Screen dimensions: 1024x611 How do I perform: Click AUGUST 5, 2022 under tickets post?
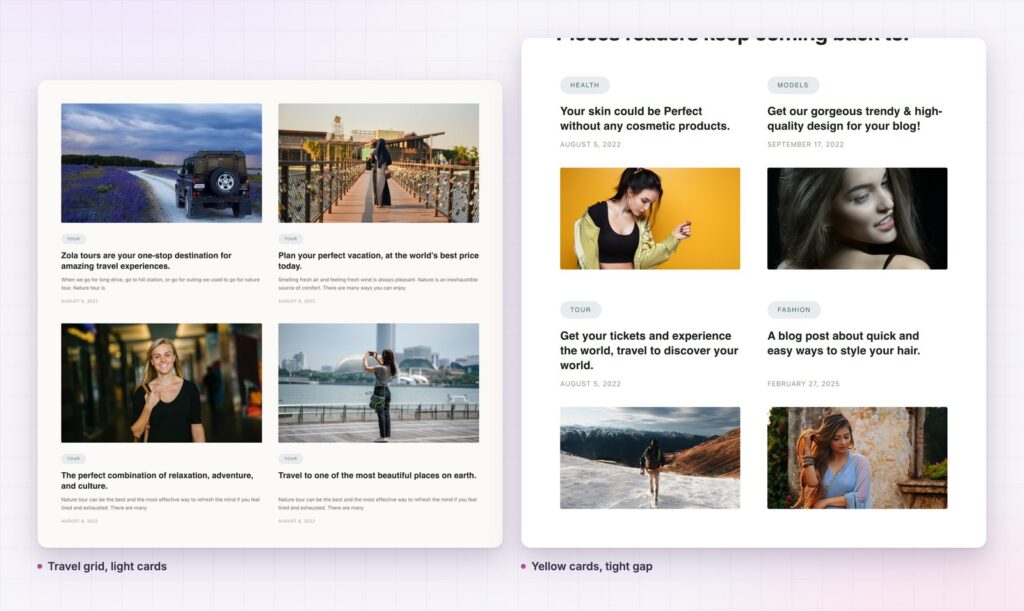[x=590, y=384]
